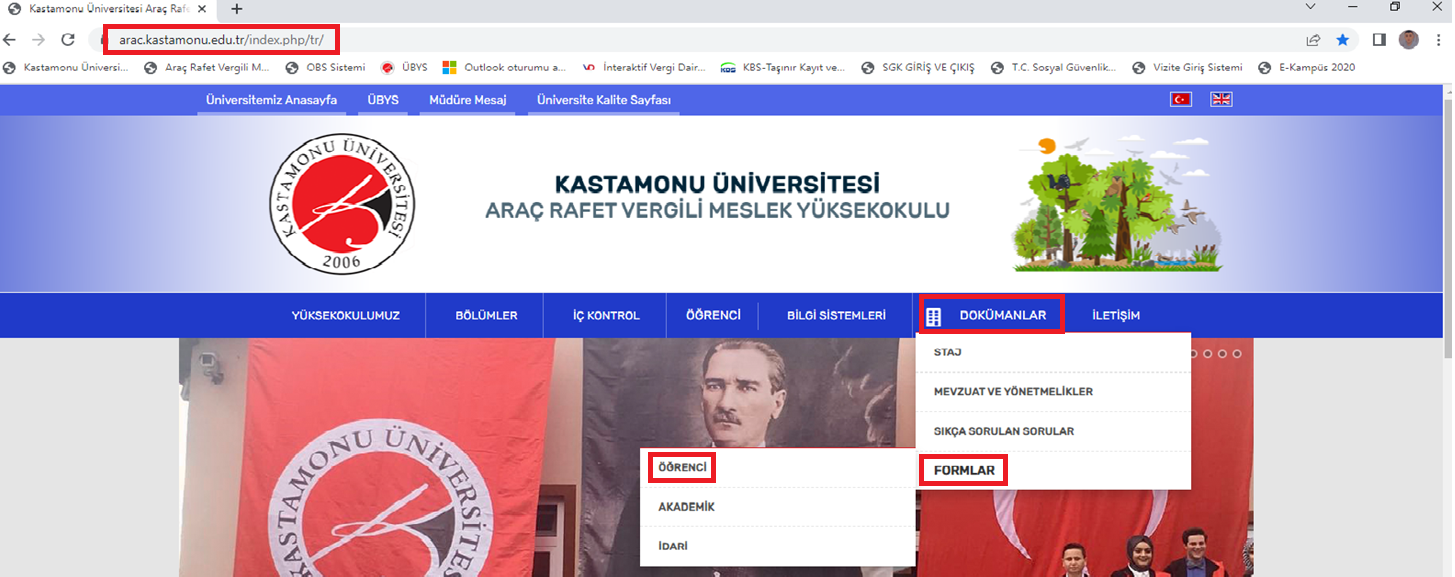Open a new browser tab with plus
The width and height of the screenshot is (1455, 577).
click(x=237, y=8)
